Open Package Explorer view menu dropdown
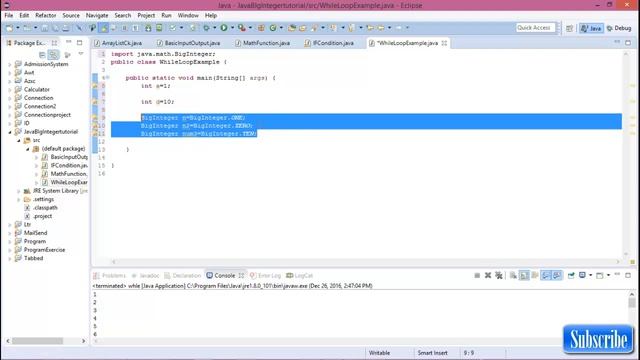The height and width of the screenshot is (360, 640). [x=80, y=54]
